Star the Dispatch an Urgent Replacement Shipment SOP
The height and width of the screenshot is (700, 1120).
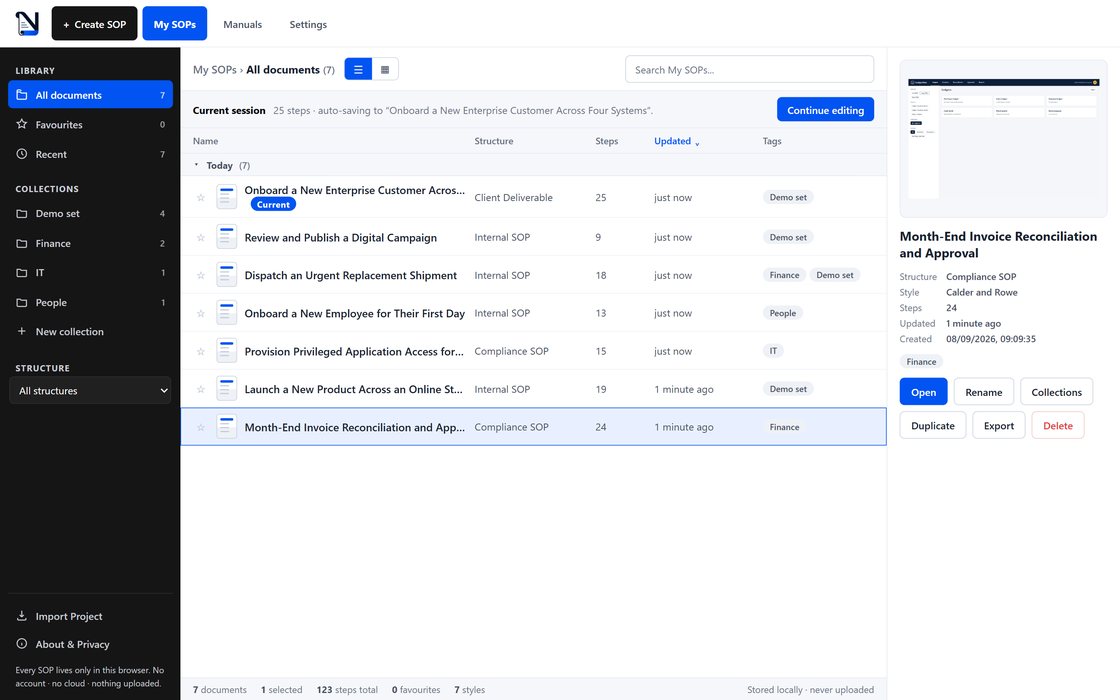click(x=201, y=276)
